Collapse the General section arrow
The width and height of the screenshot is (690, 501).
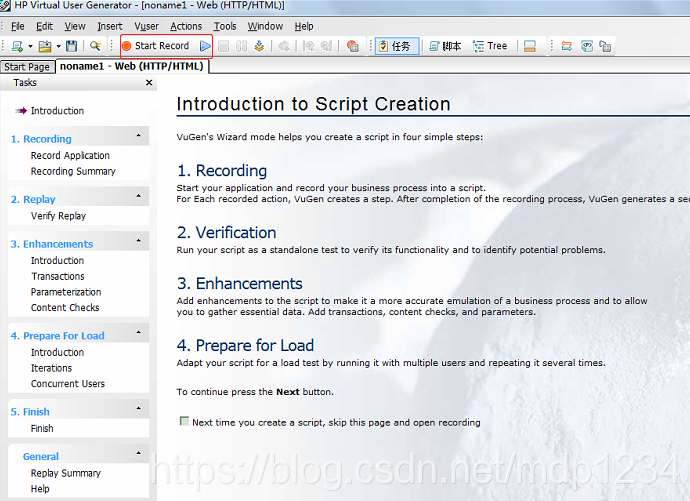[139, 453]
